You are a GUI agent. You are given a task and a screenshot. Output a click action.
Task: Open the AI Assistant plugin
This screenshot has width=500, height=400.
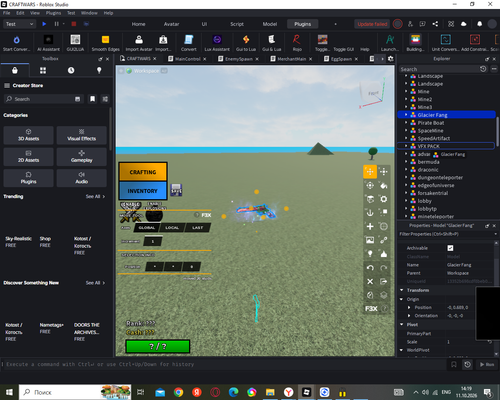click(48, 43)
